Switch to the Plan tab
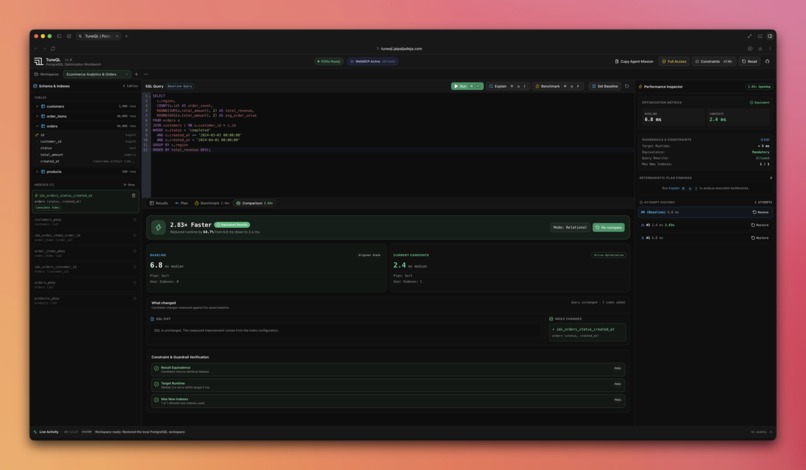Screen dimensions: 806x470 (181, 203)
